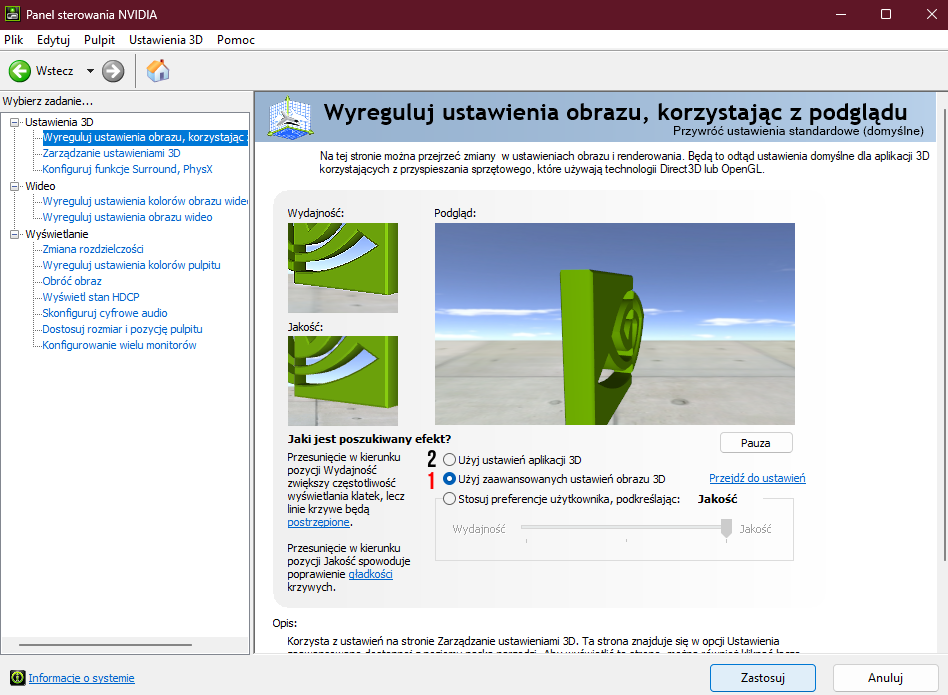
Task: Open the Pomoc menu
Action: [x=236, y=40]
